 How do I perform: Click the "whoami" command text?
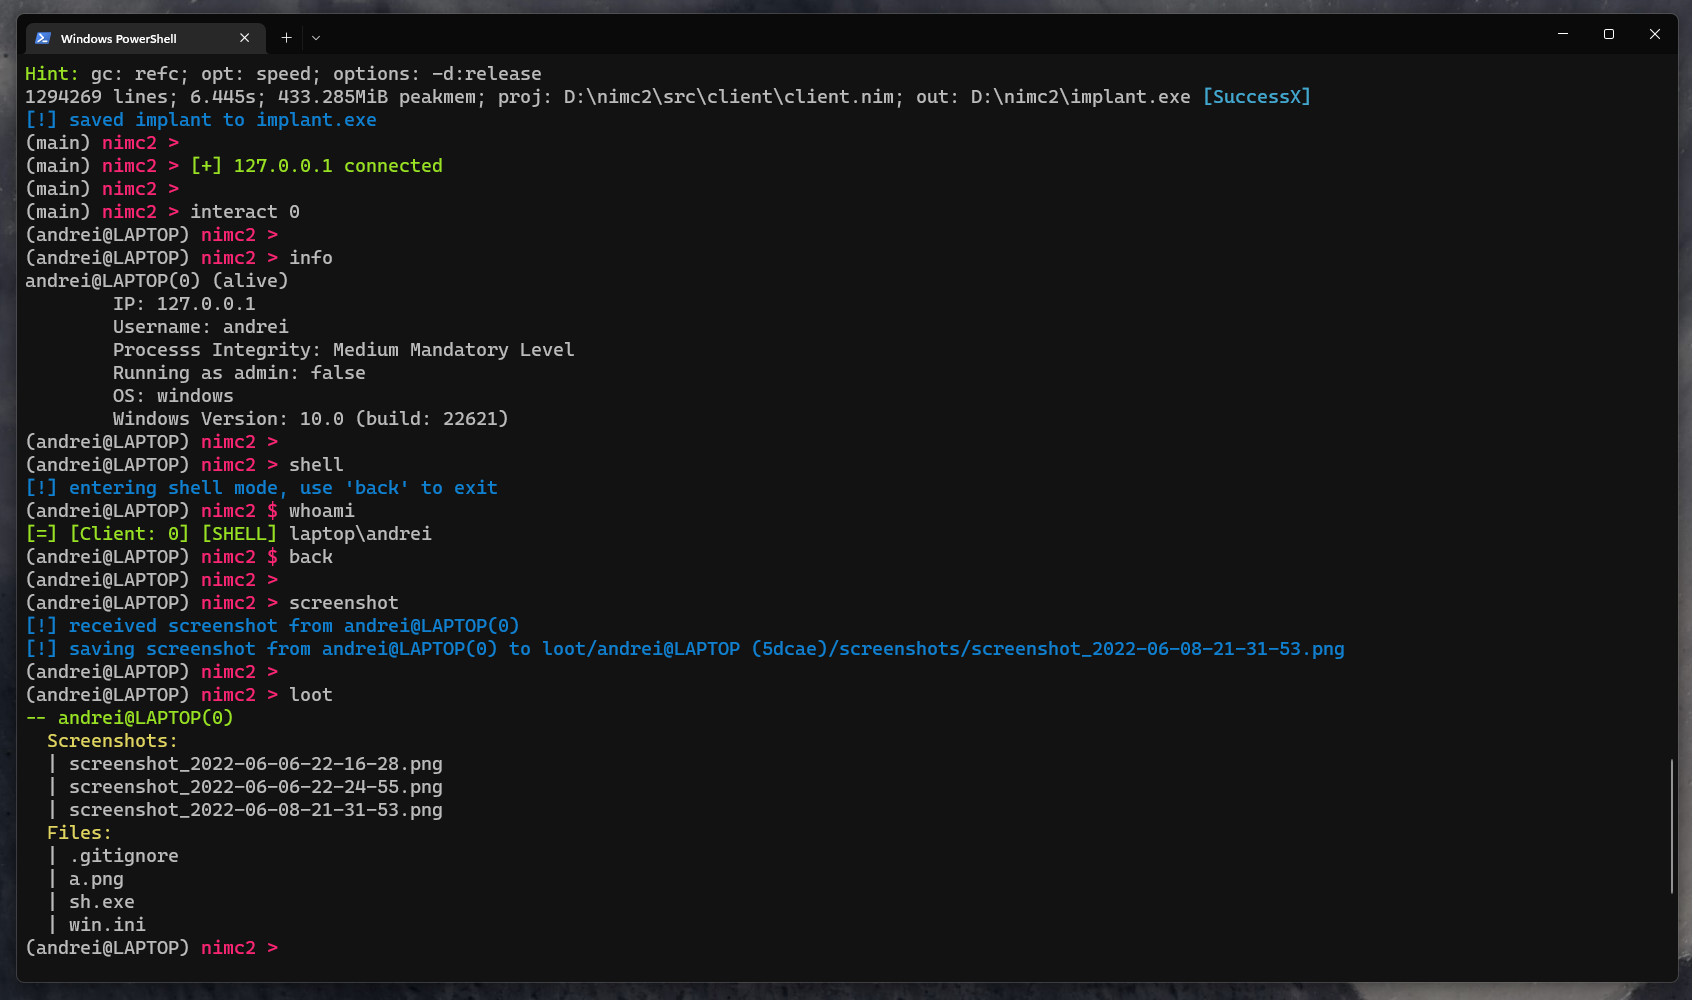click(322, 511)
